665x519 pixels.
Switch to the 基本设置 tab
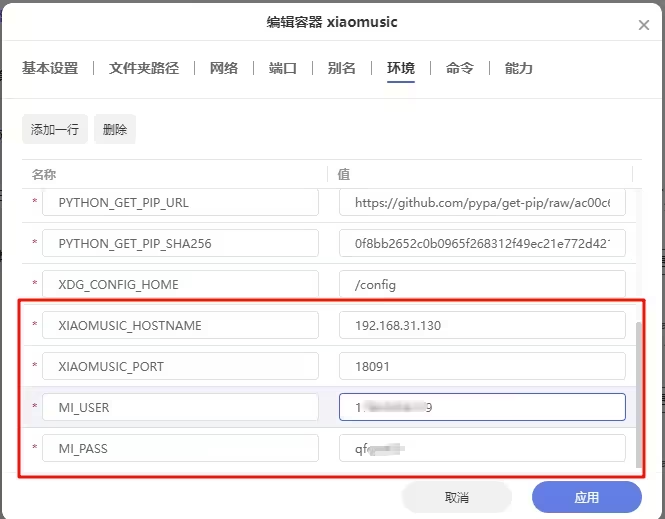click(50, 68)
